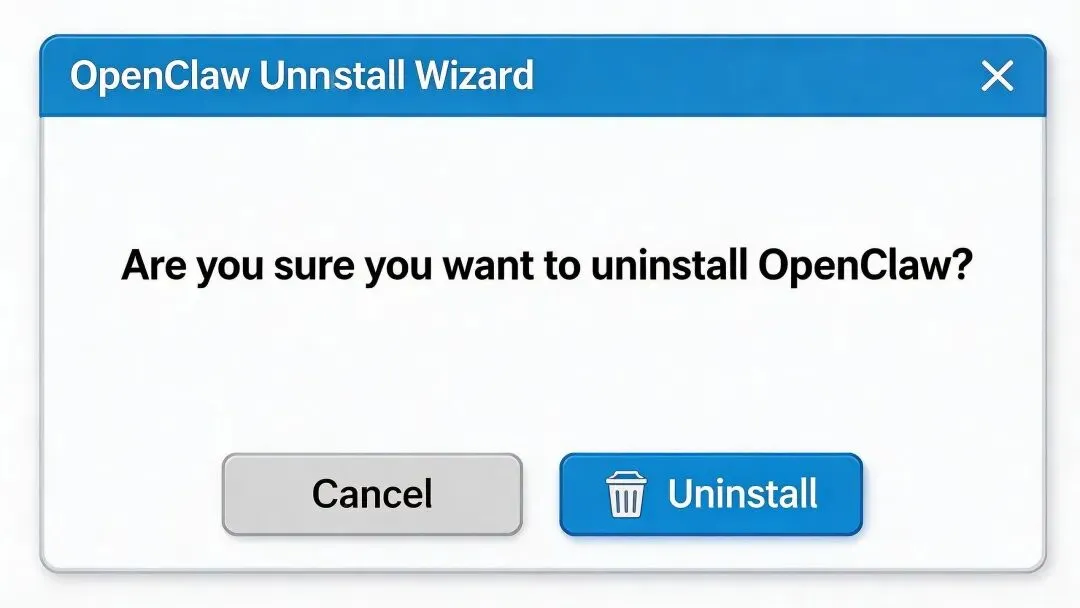Click the Cancel button
This screenshot has height=608, width=1080.
(372, 494)
